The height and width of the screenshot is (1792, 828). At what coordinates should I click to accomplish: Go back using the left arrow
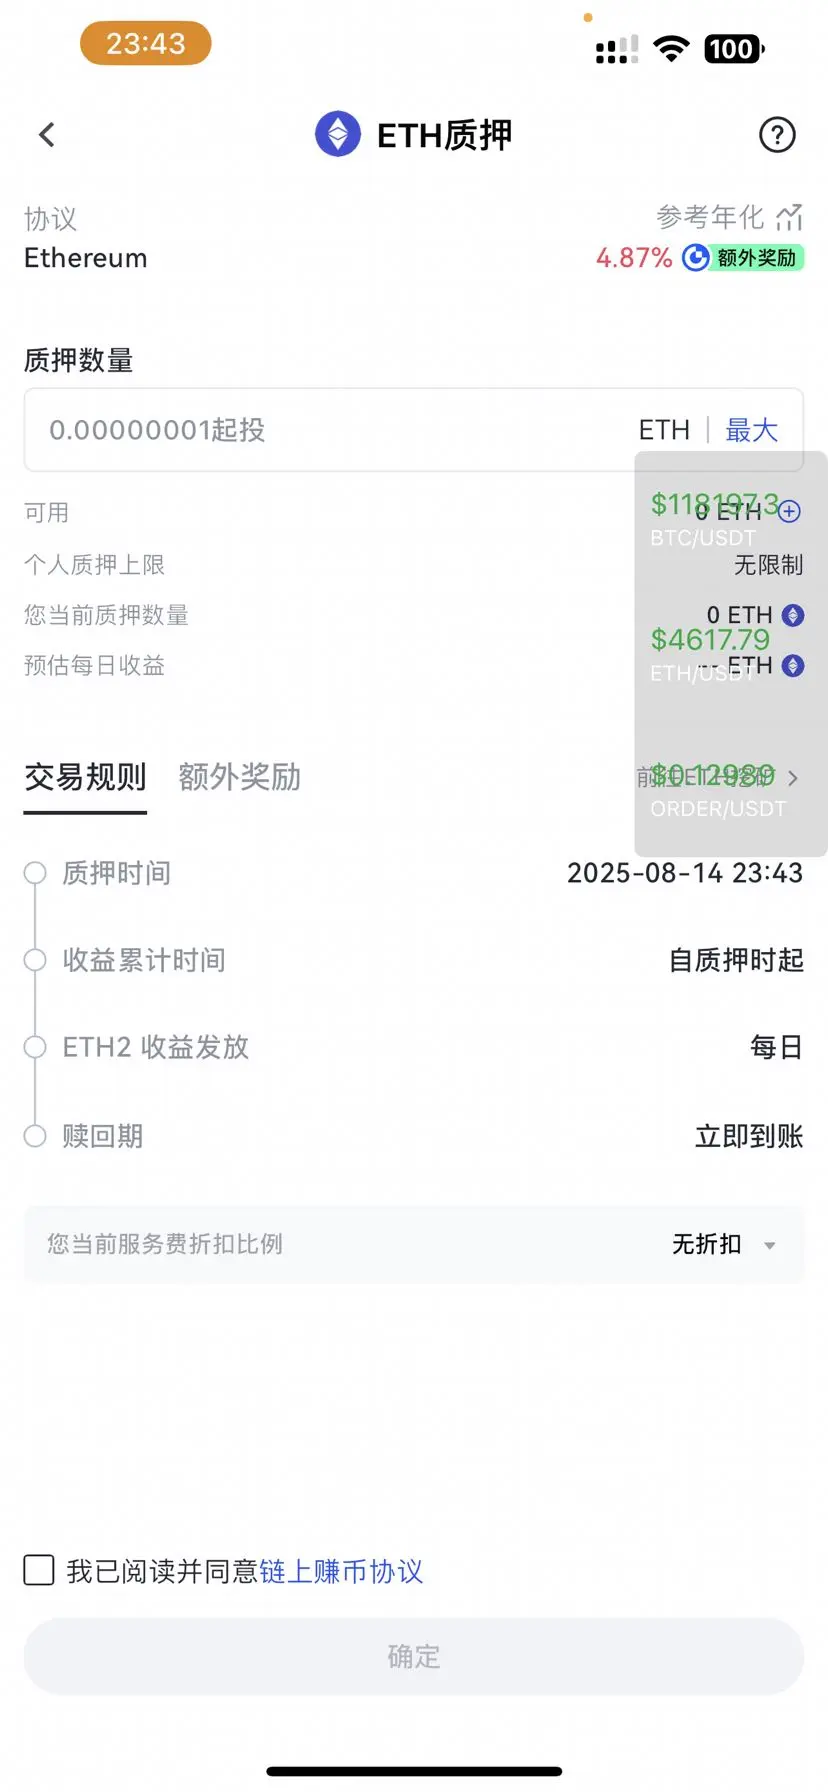pos(47,135)
